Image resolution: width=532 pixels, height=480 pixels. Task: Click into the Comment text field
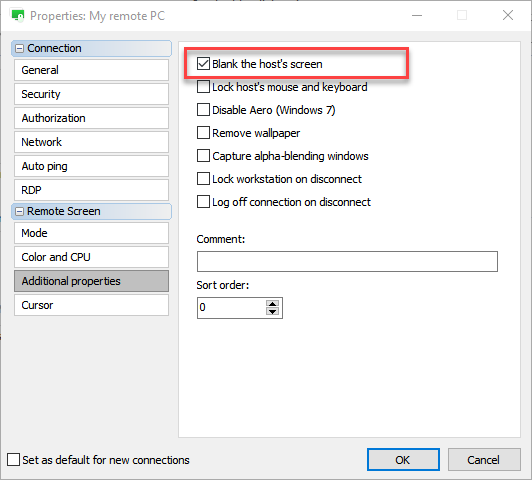347,262
